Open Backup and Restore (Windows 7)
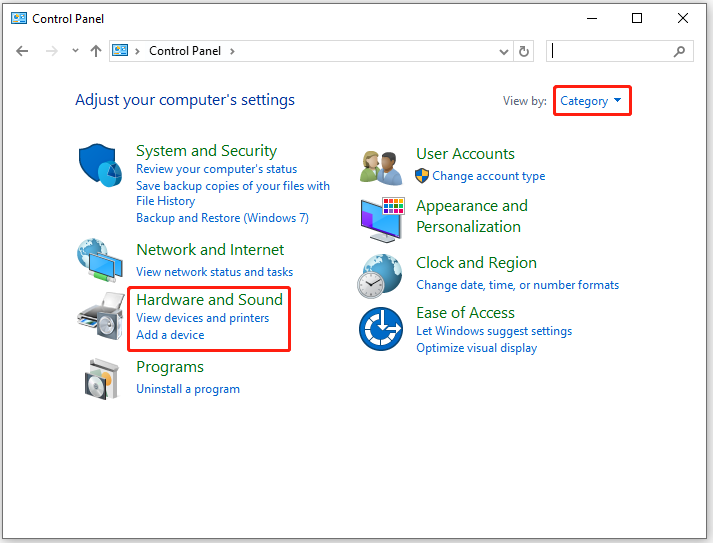Viewport: 713px width, 543px height. pos(222,218)
